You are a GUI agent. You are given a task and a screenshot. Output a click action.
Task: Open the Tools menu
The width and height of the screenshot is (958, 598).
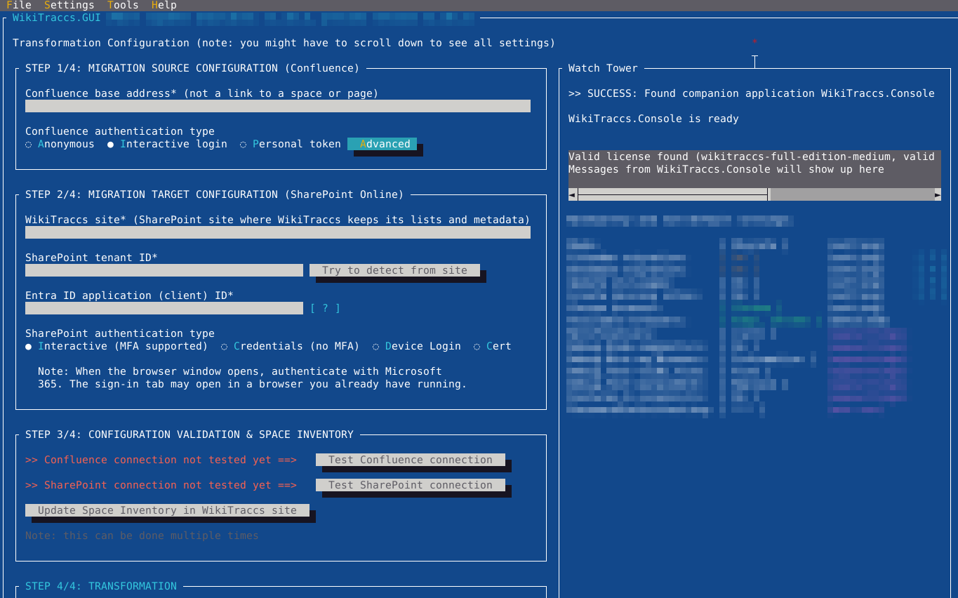[123, 5]
